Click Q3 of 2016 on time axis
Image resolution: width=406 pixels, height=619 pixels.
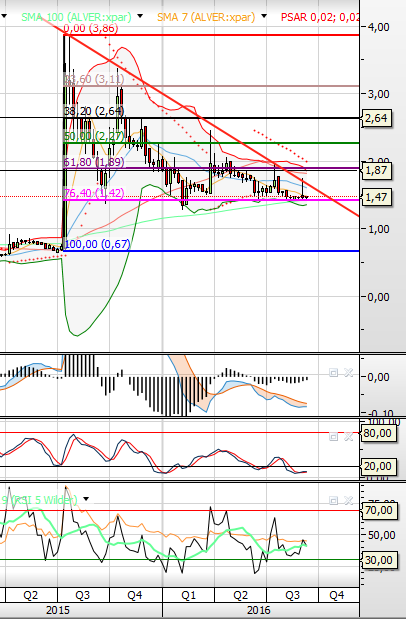coord(292,595)
